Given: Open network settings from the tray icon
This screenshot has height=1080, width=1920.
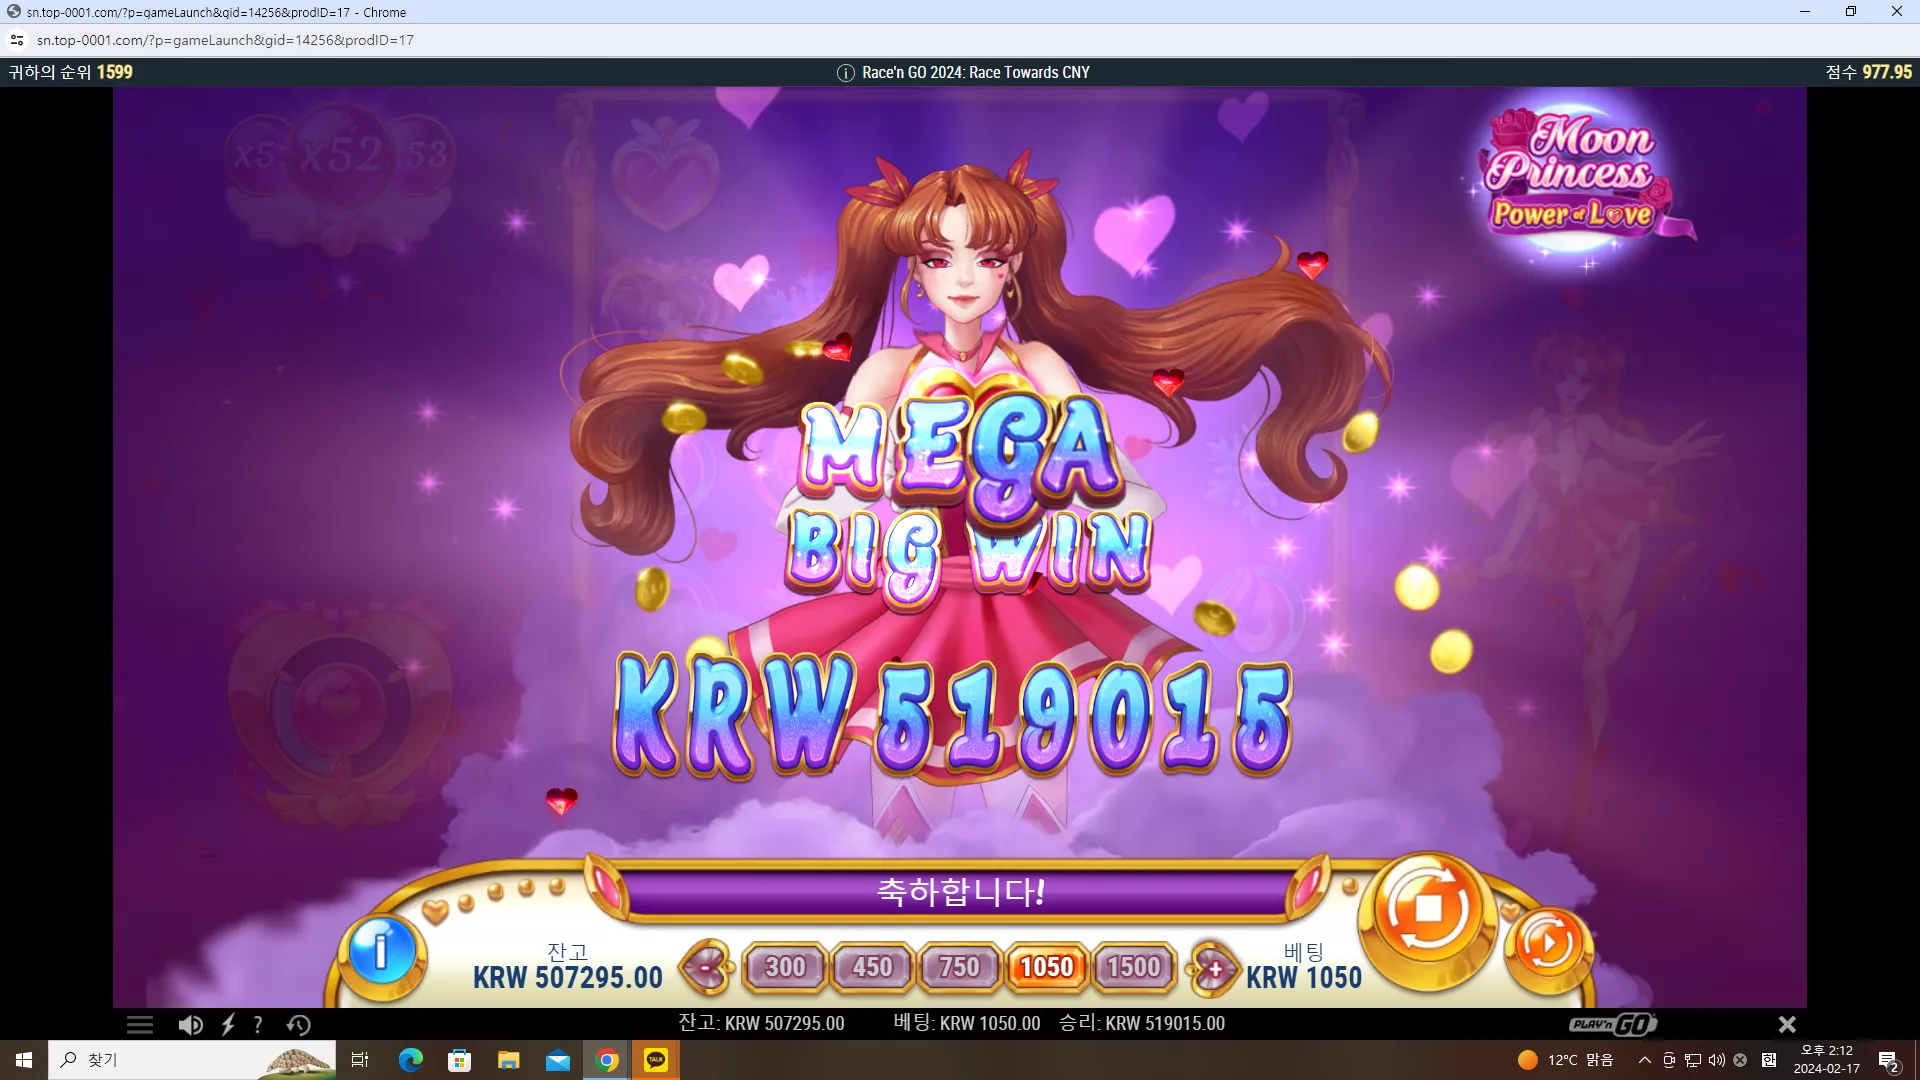Looking at the screenshot, I should (x=1692, y=1060).
